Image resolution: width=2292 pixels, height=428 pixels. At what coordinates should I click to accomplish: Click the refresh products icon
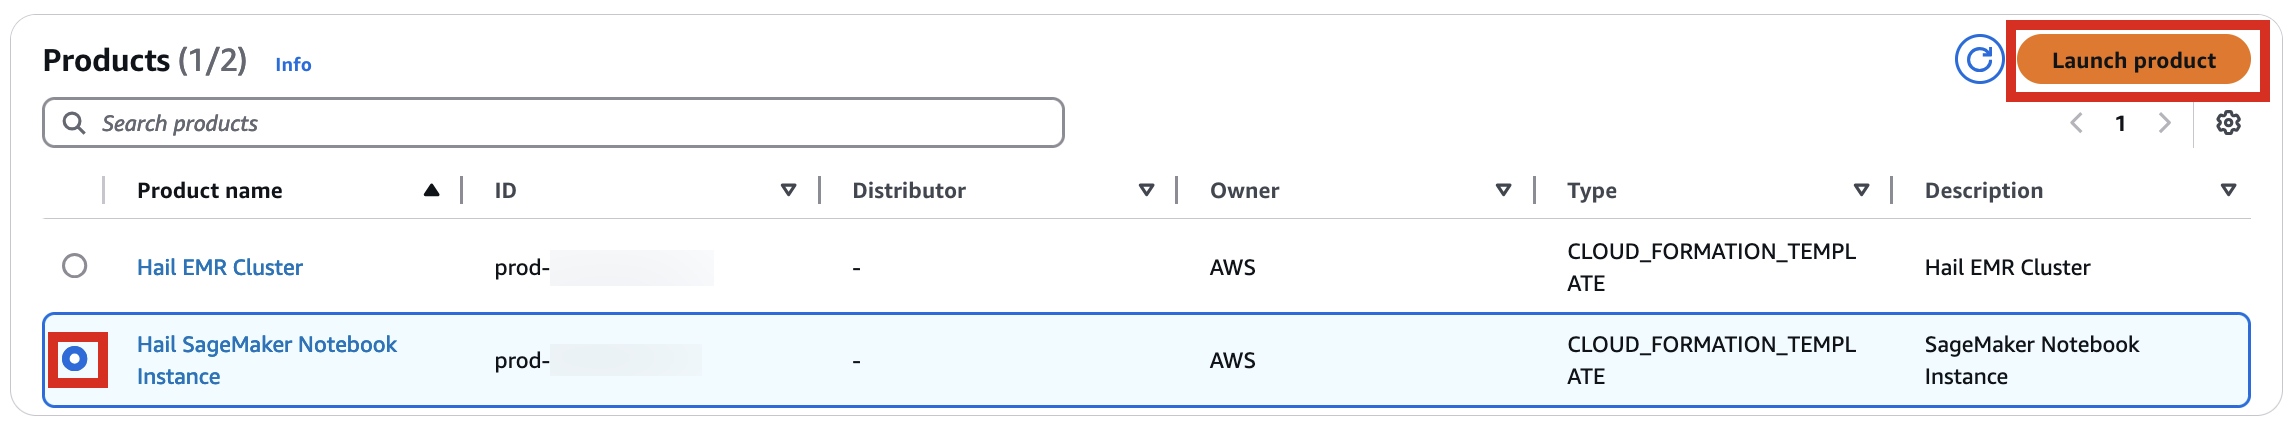point(1979,60)
